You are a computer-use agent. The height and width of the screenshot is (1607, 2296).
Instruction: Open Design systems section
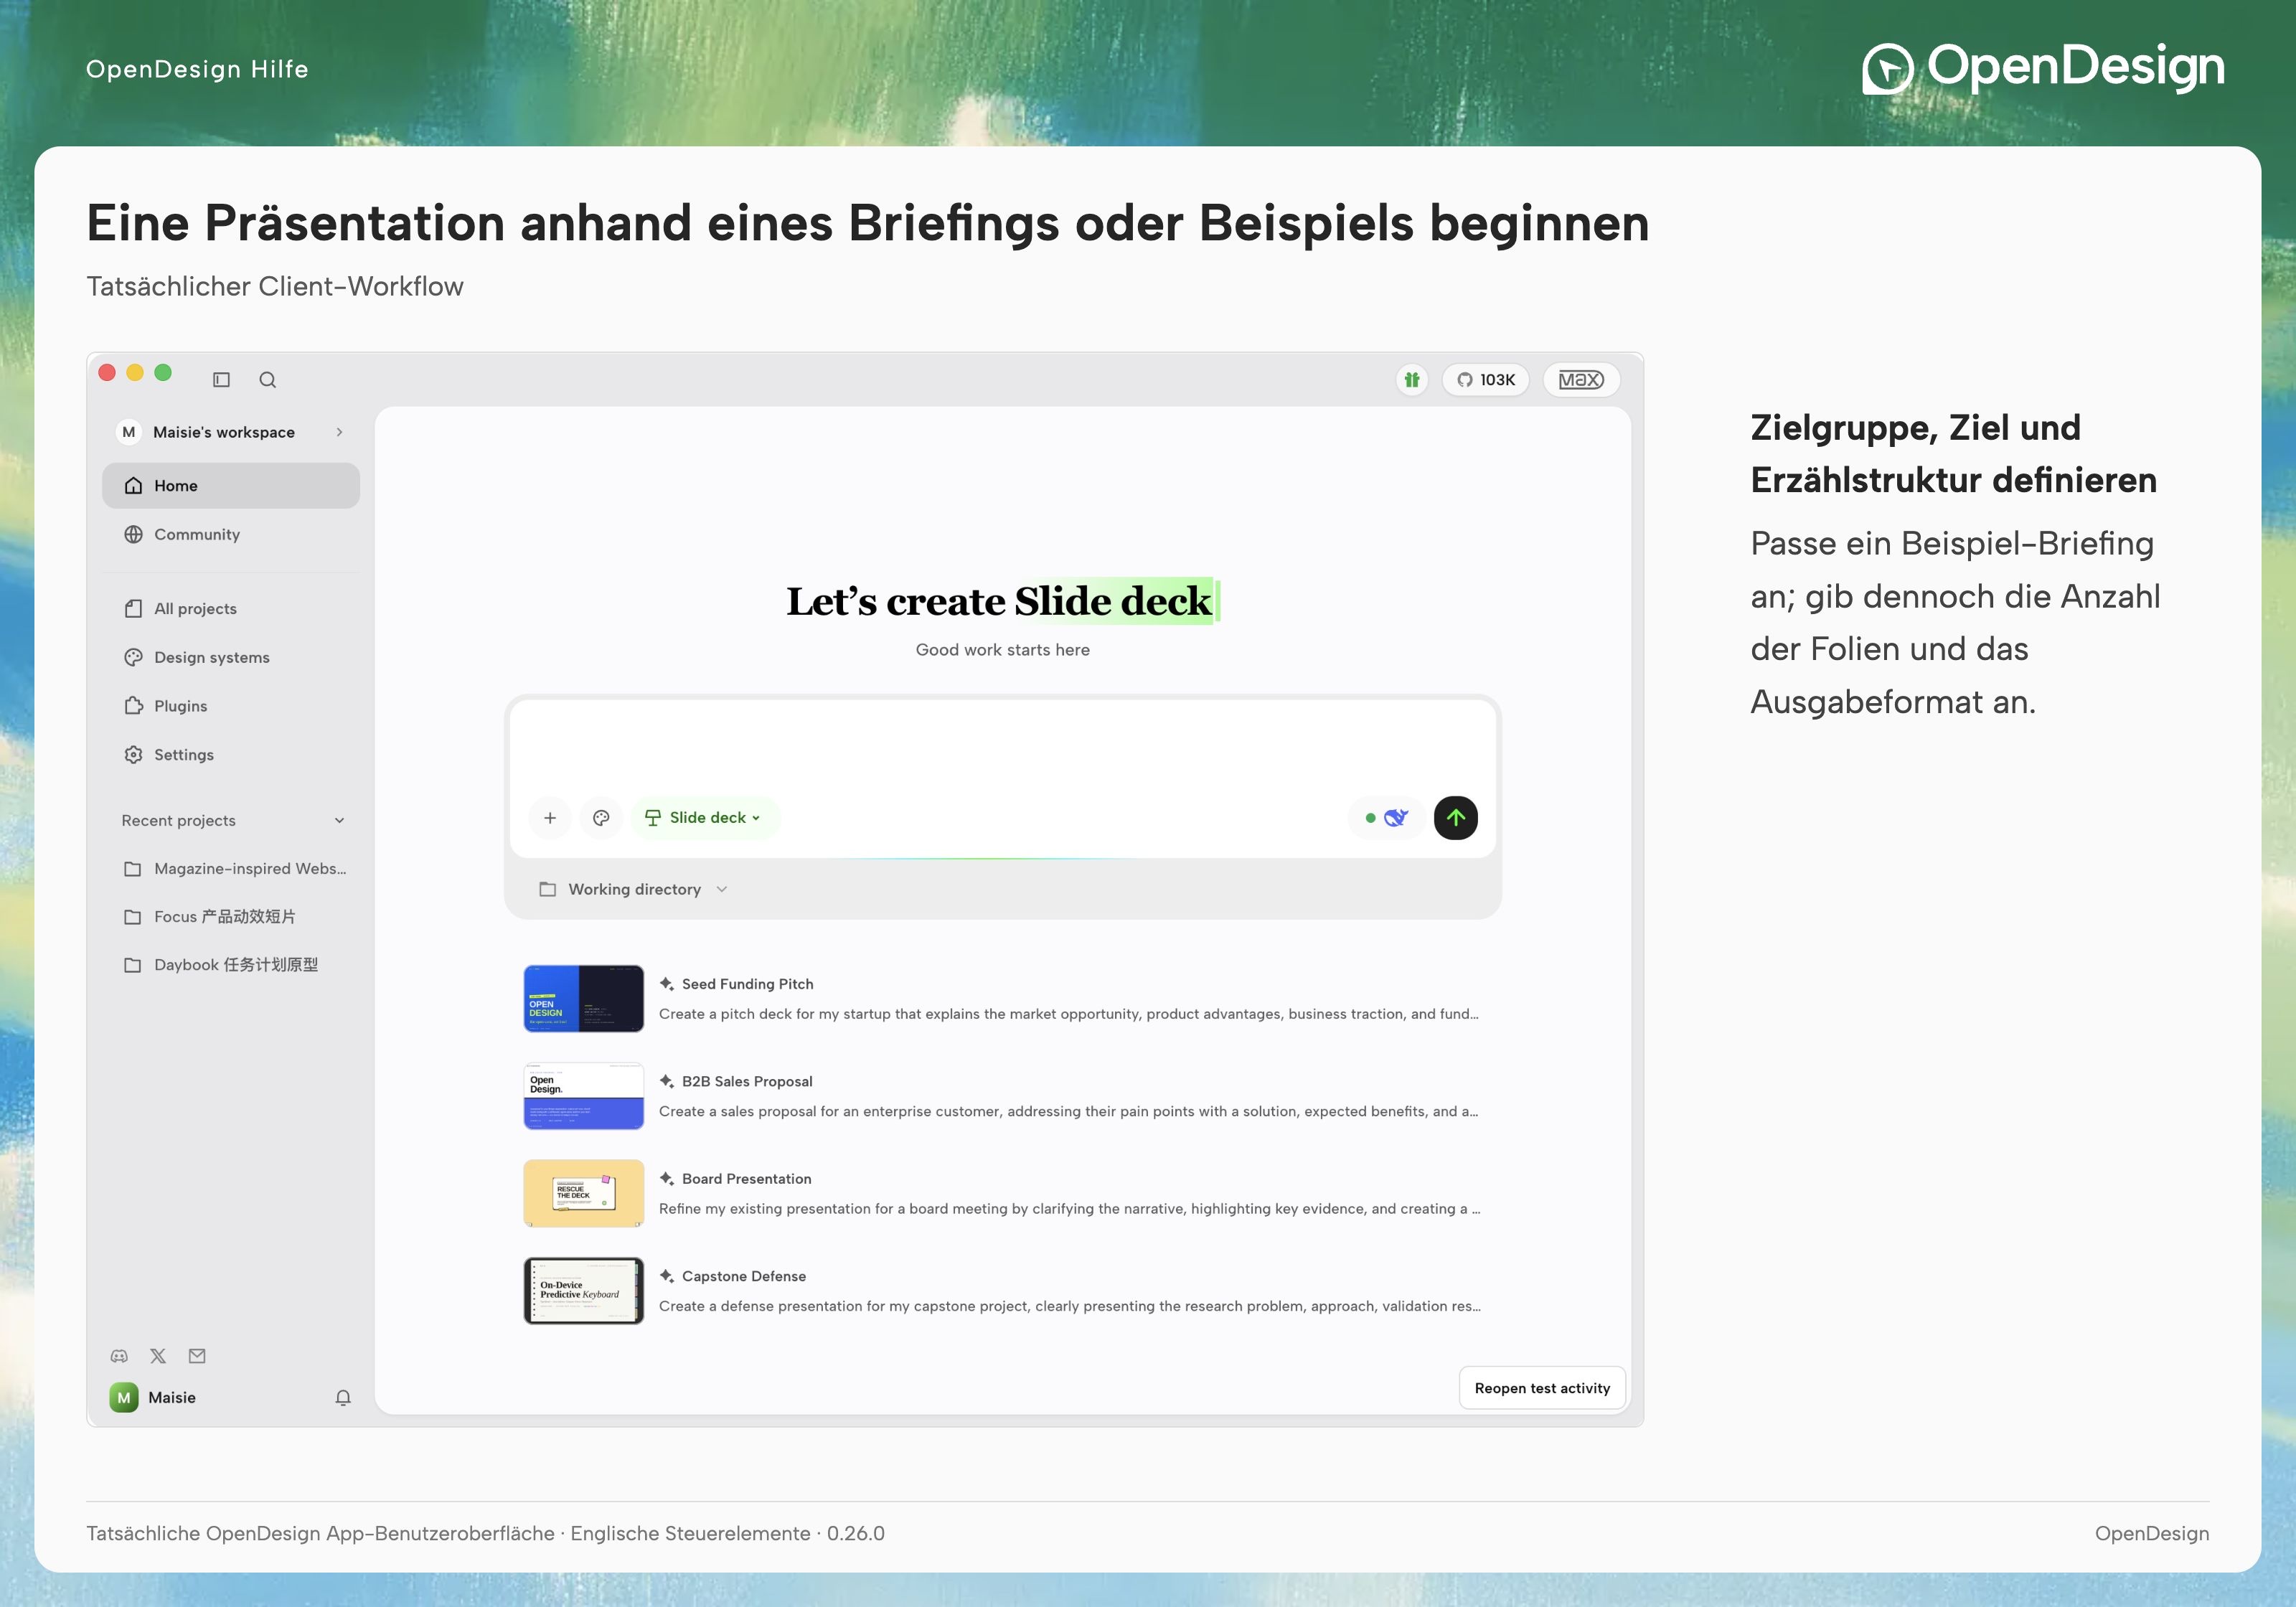(x=231, y=658)
